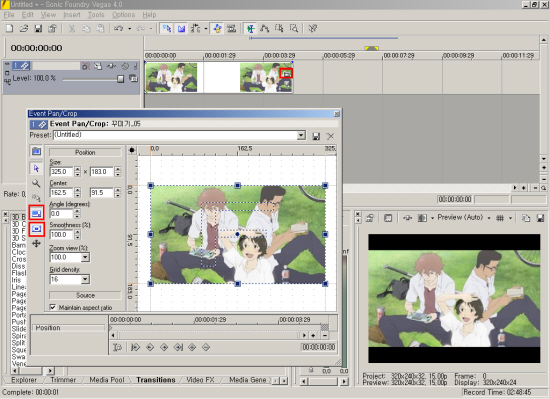
Task: Select the Zoom magnifier tool in Pan/Crop
Action: click(36, 183)
